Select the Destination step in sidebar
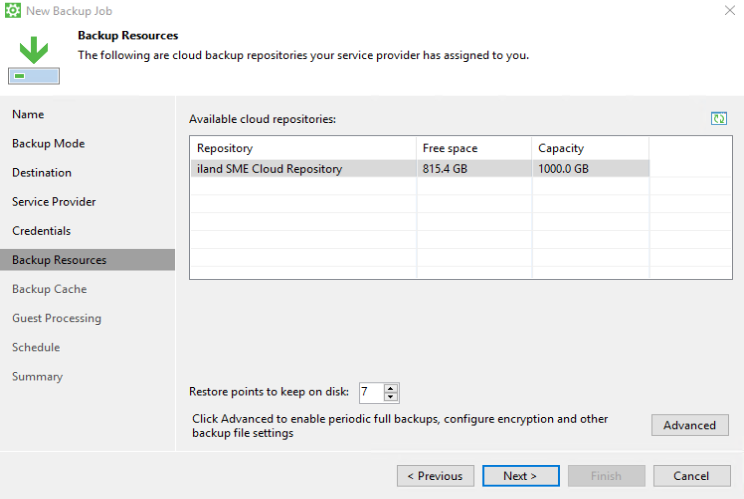 [x=42, y=173]
